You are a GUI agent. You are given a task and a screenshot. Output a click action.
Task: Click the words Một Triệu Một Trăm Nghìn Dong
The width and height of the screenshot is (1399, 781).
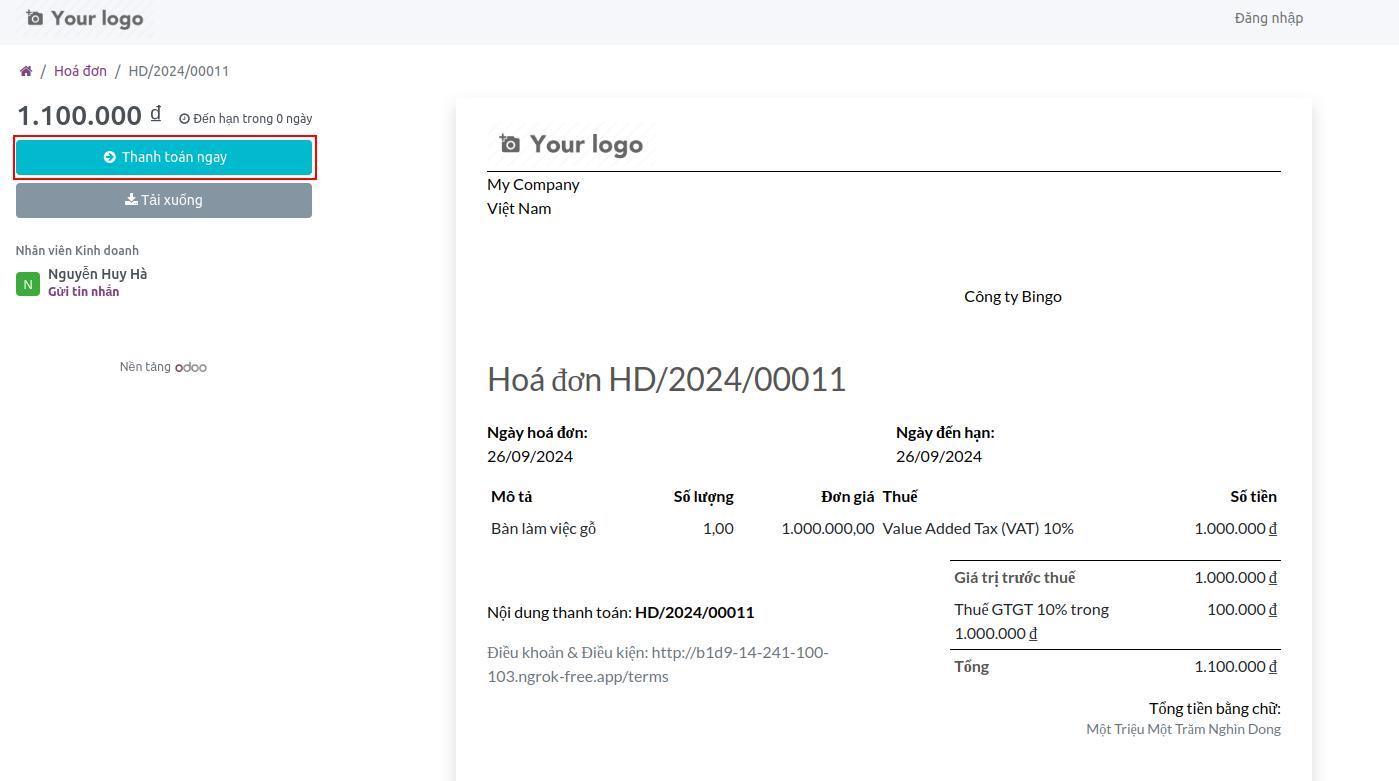(1184, 729)
